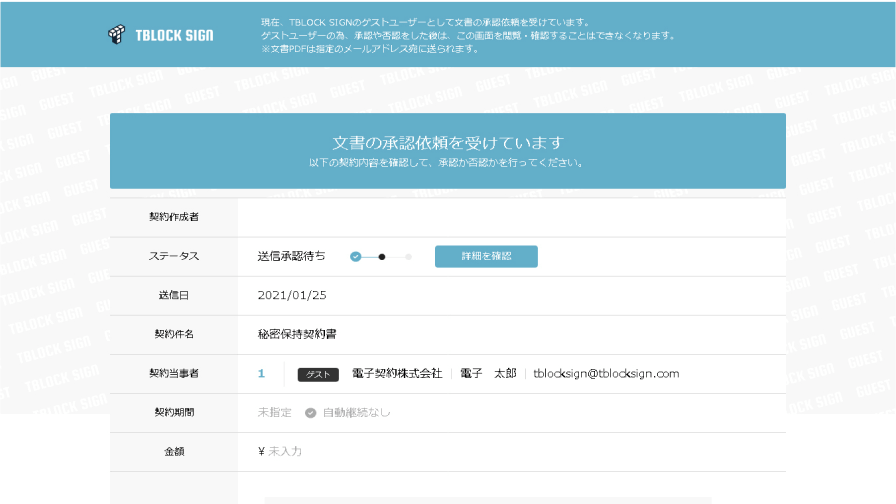Click the current second step dot in status progress

click(x=382, y=257)
